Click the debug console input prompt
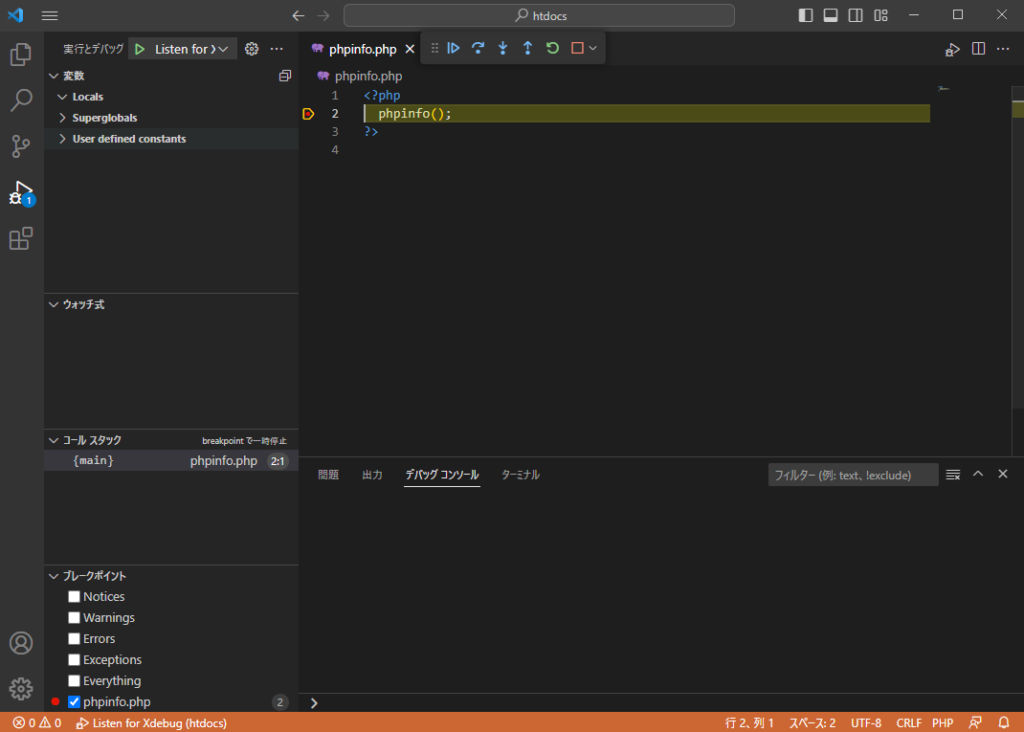The image size is (1024, 732). click(x=661, y=703)
